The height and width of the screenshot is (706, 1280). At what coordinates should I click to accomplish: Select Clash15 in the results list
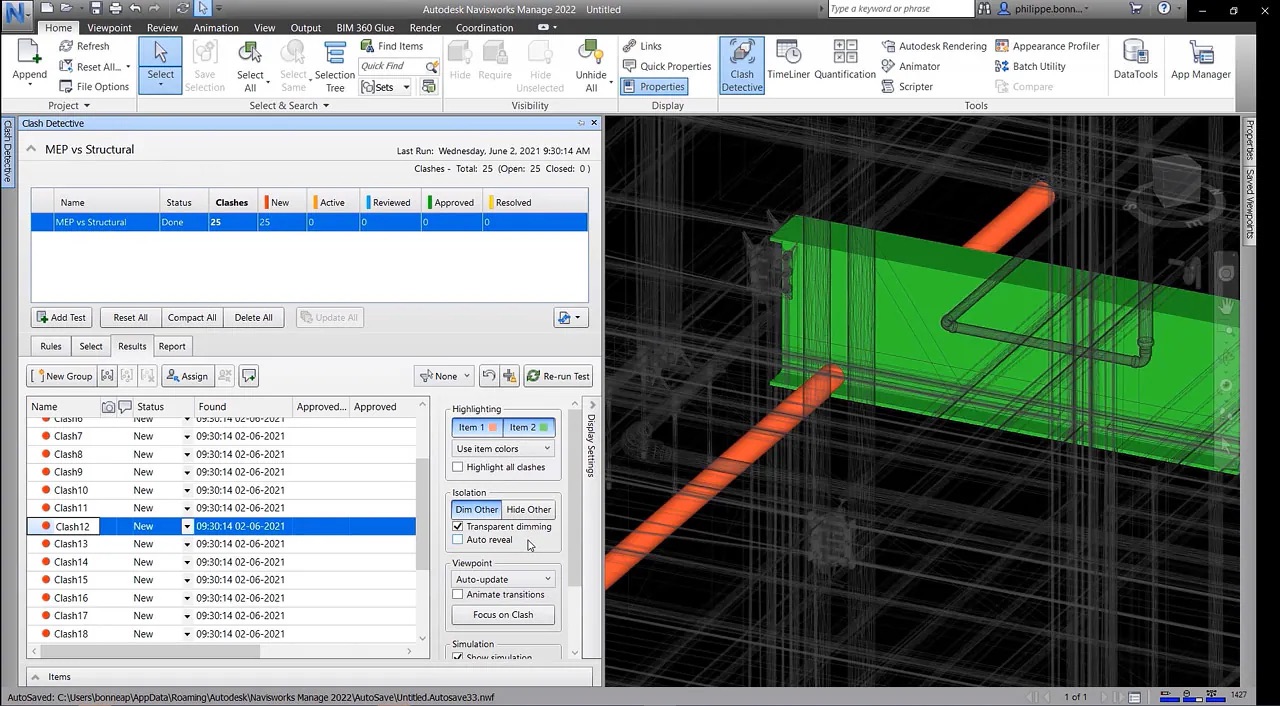70,579
